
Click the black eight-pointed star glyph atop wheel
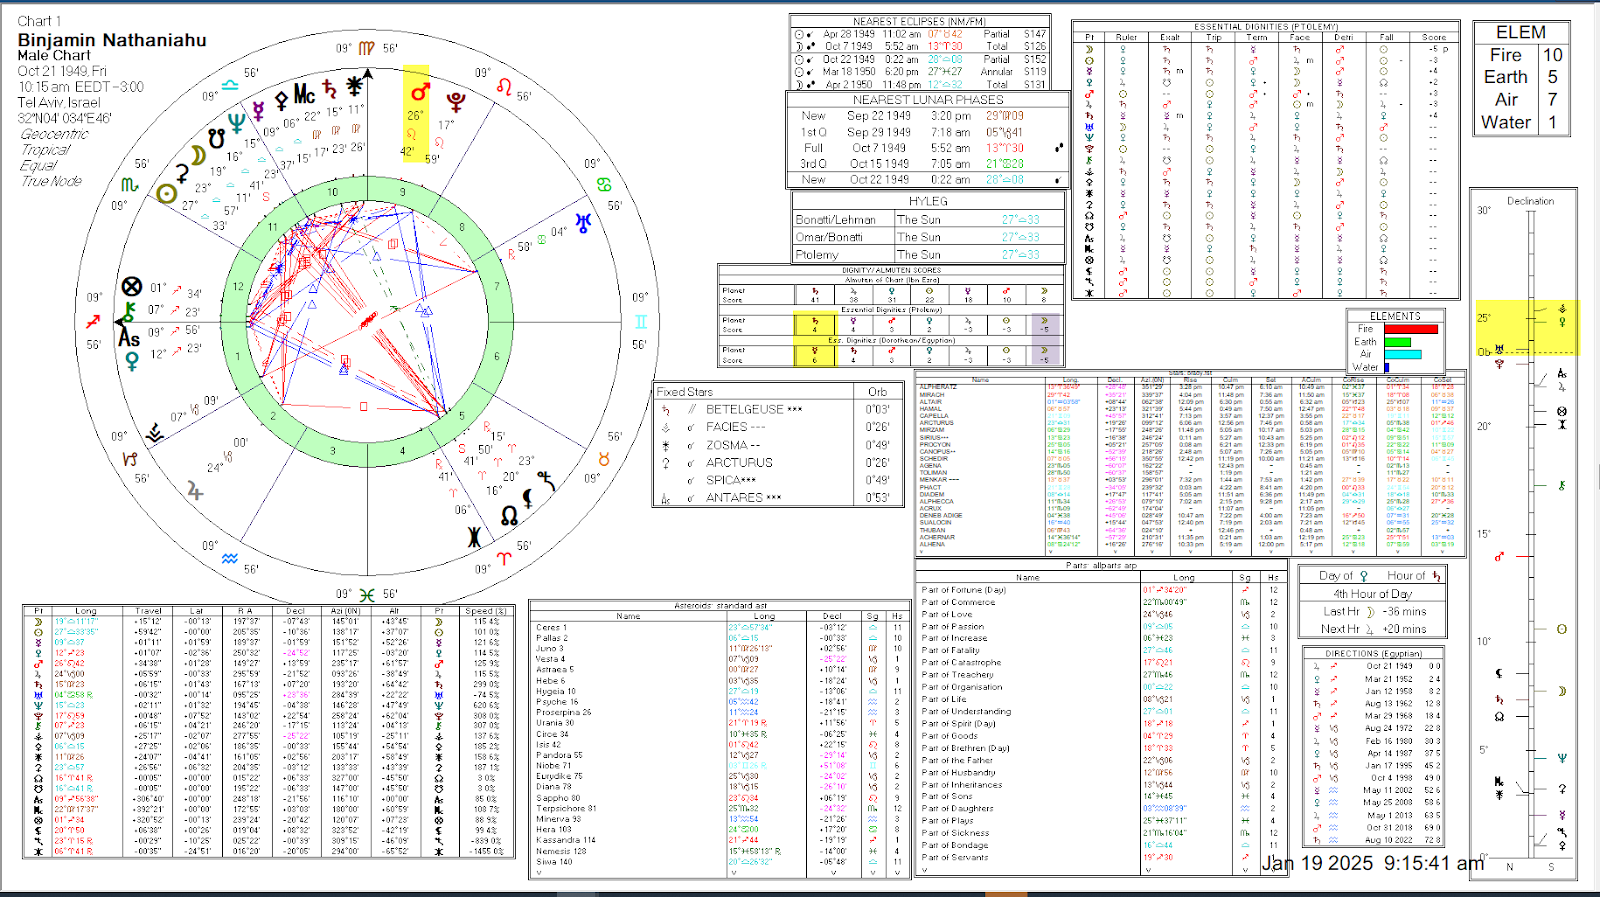[355, 85]
